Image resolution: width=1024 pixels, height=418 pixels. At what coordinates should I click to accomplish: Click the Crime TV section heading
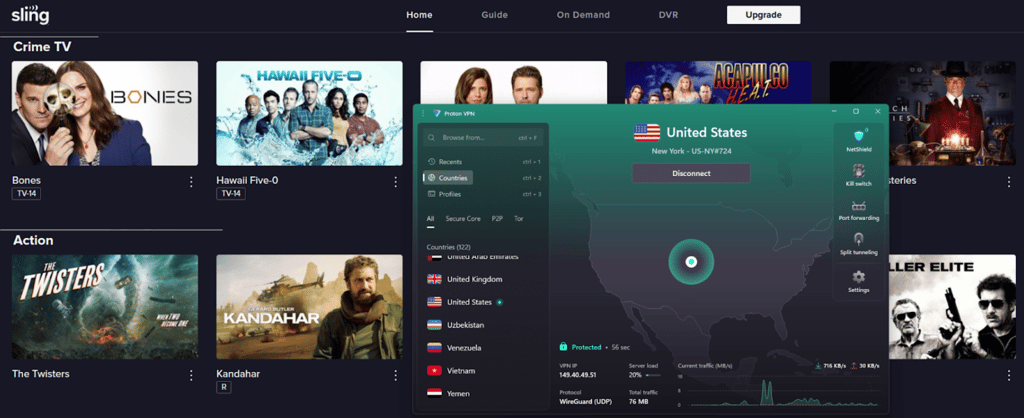click(42, 47)
